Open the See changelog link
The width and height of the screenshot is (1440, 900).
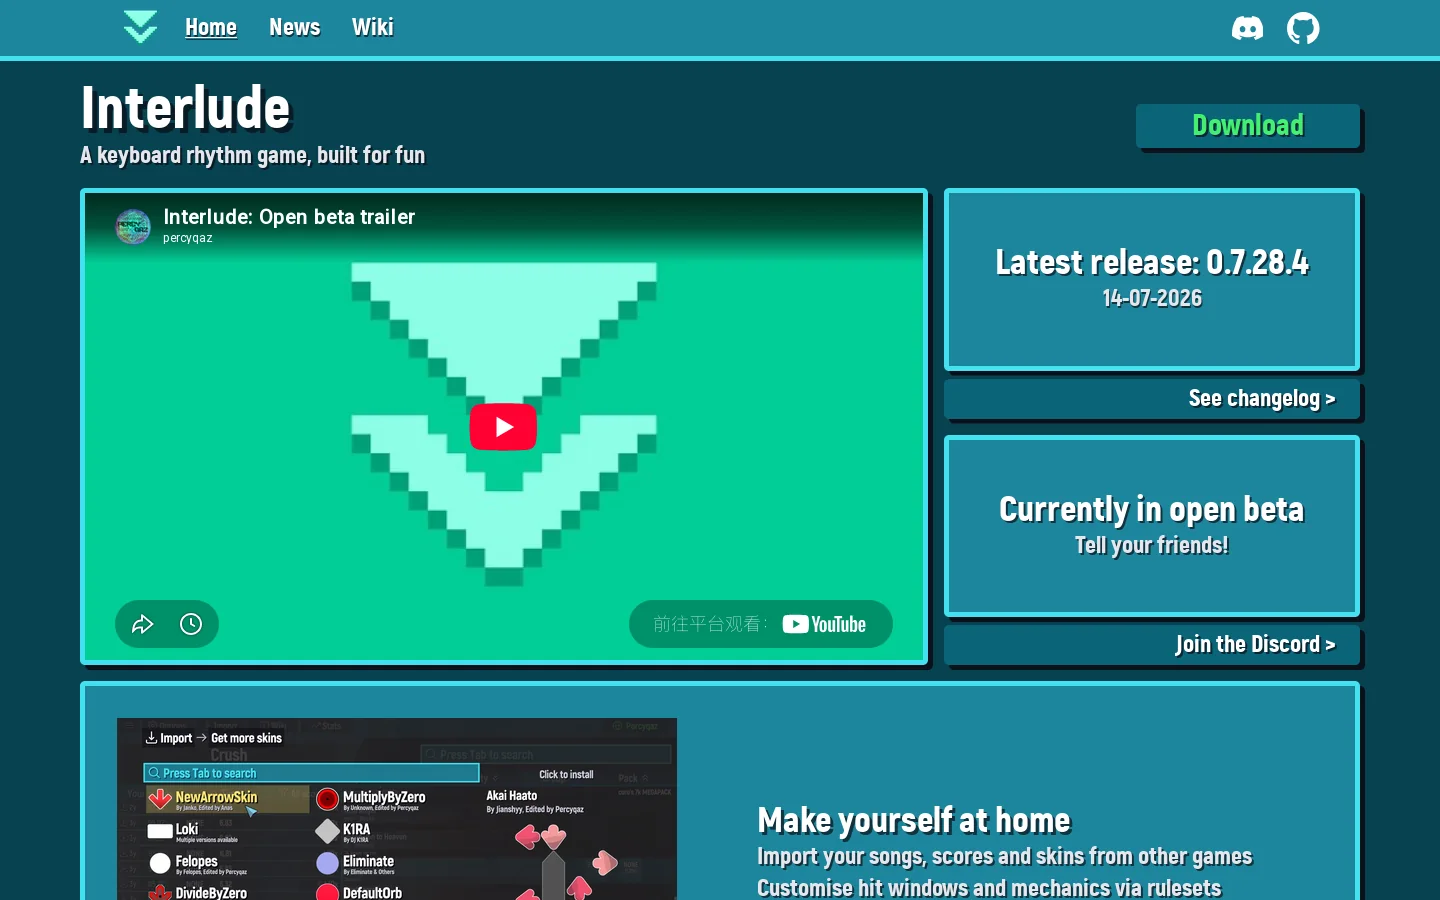[x=1152, y=398]
